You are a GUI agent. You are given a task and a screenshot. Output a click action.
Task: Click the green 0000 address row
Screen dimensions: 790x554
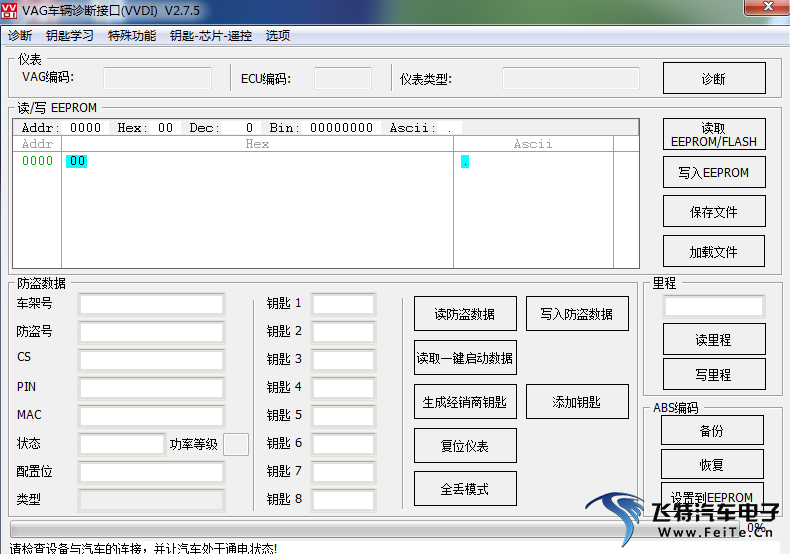click(x=37, y=161)
